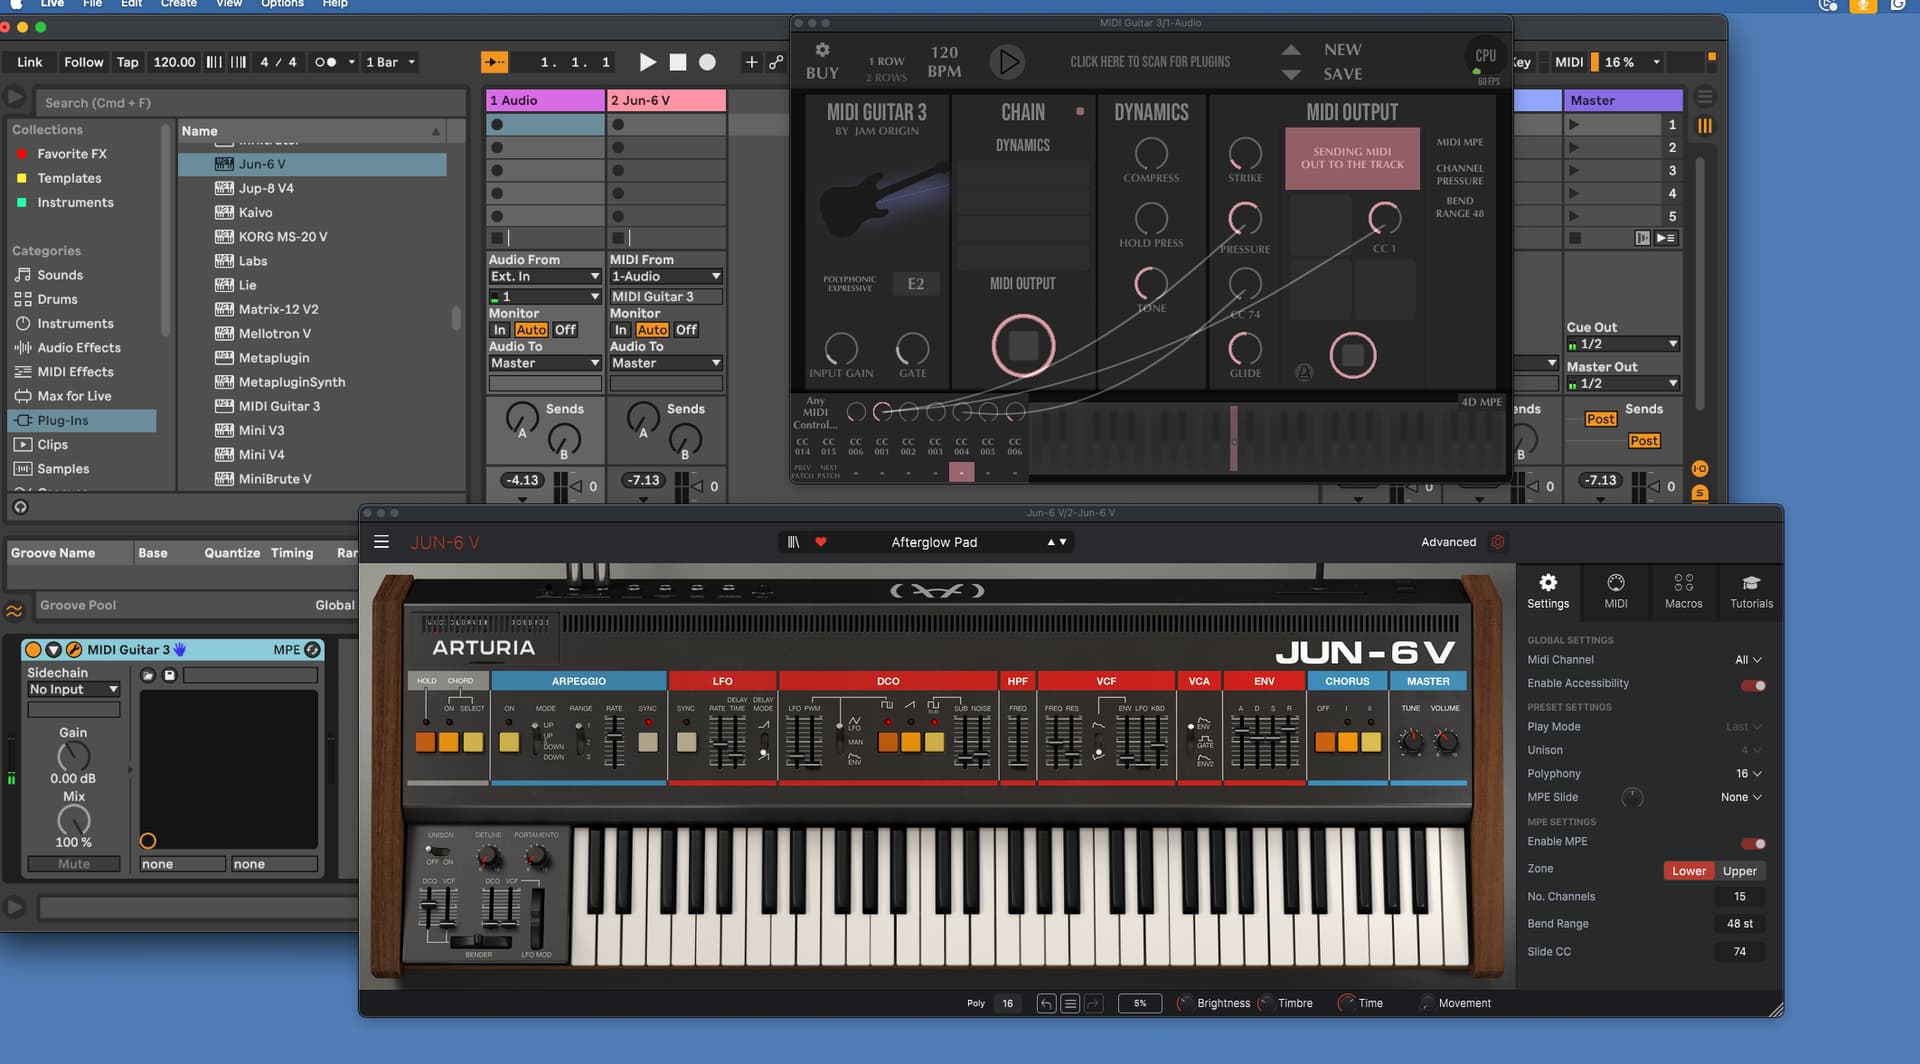Open the MPE Slide None dropdown
Screen dimensions: 1920x1064
pos(1741,798)
